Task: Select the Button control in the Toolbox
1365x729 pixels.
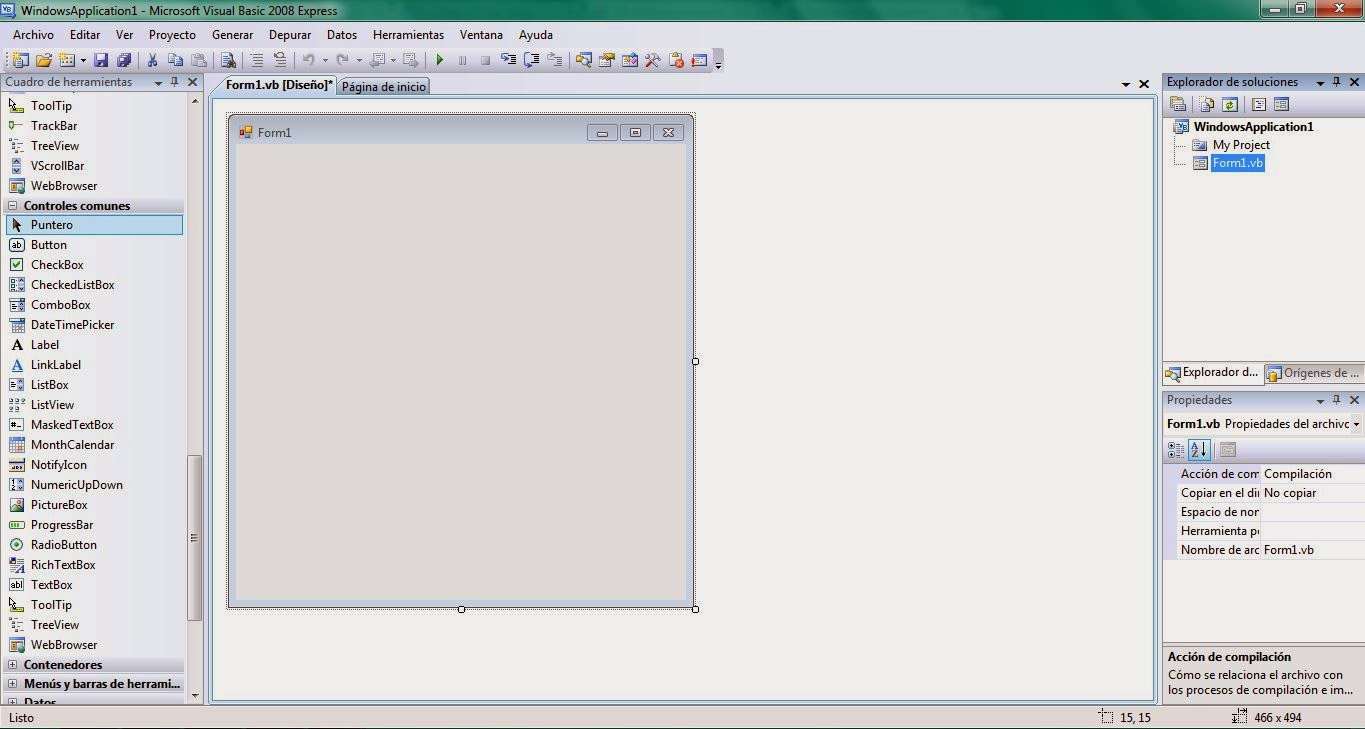Action: [48, 244]
